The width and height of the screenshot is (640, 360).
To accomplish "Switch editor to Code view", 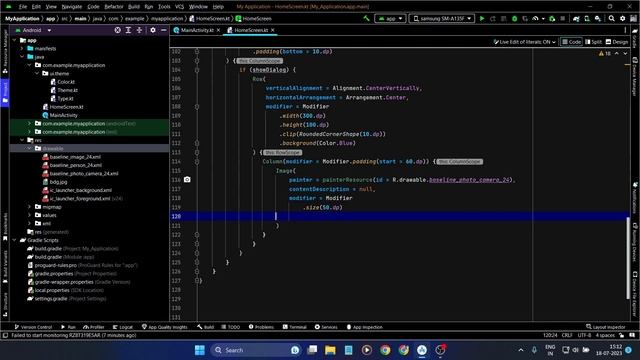I will [x=571, y=42].
